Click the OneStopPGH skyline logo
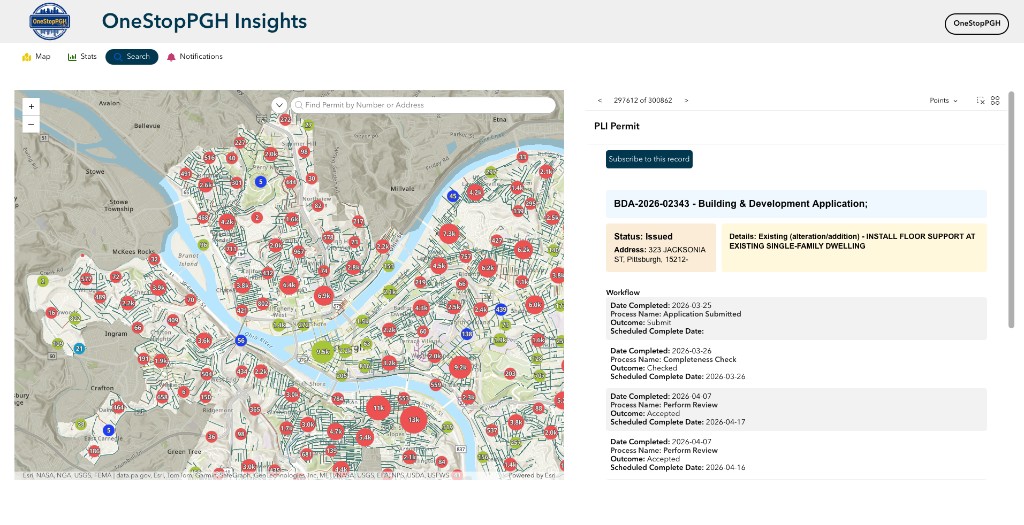Image resolution: width=1024 pixels, height=525 pixels. [x=50, y=22]
